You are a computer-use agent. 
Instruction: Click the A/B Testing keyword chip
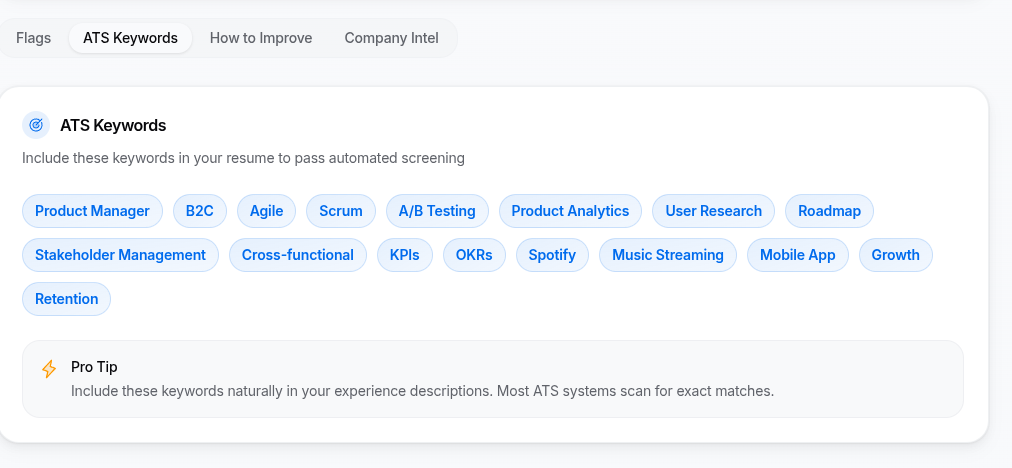(x=437, y=211)
